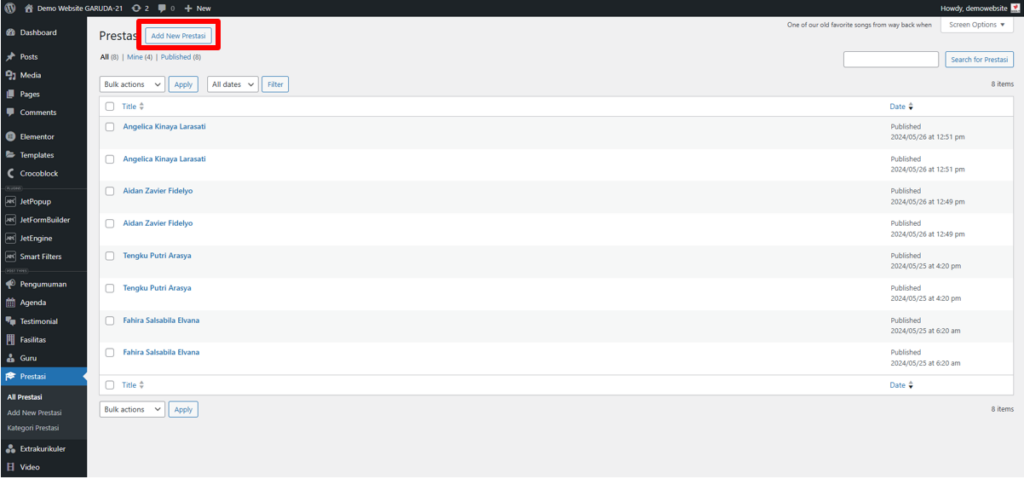Screen dimensions: 1024x479
Task: Select the first Tengku Putri Arasya checkbox
Action: click(110, 256)
